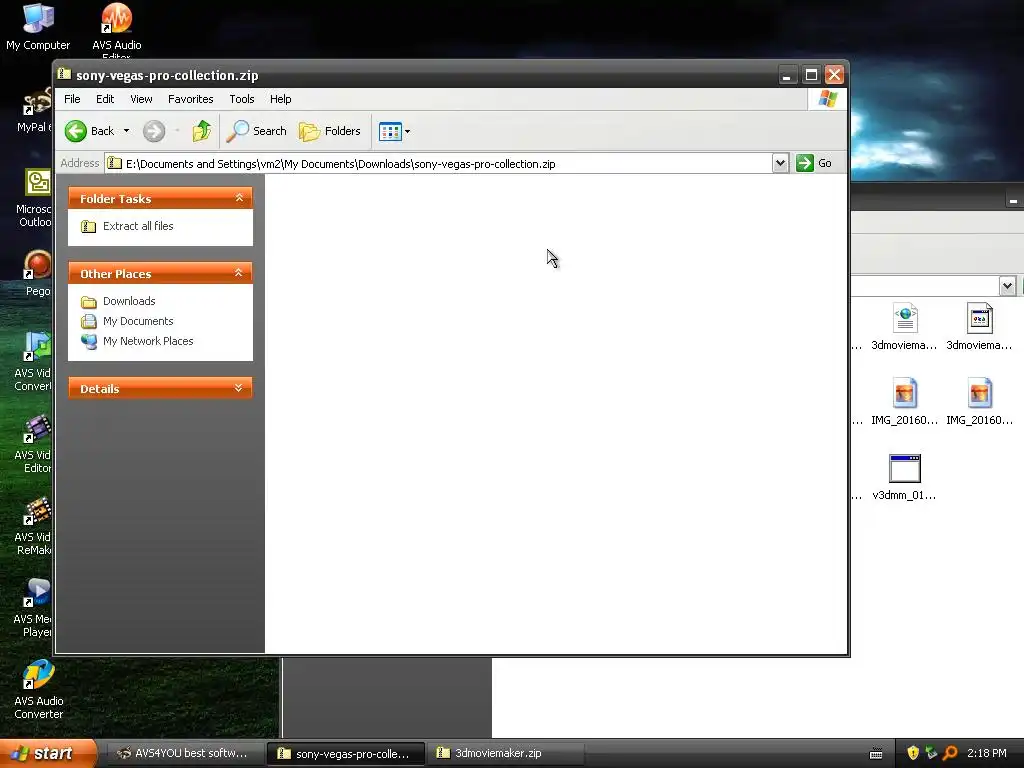Open Downloads in Other Places

129,301
